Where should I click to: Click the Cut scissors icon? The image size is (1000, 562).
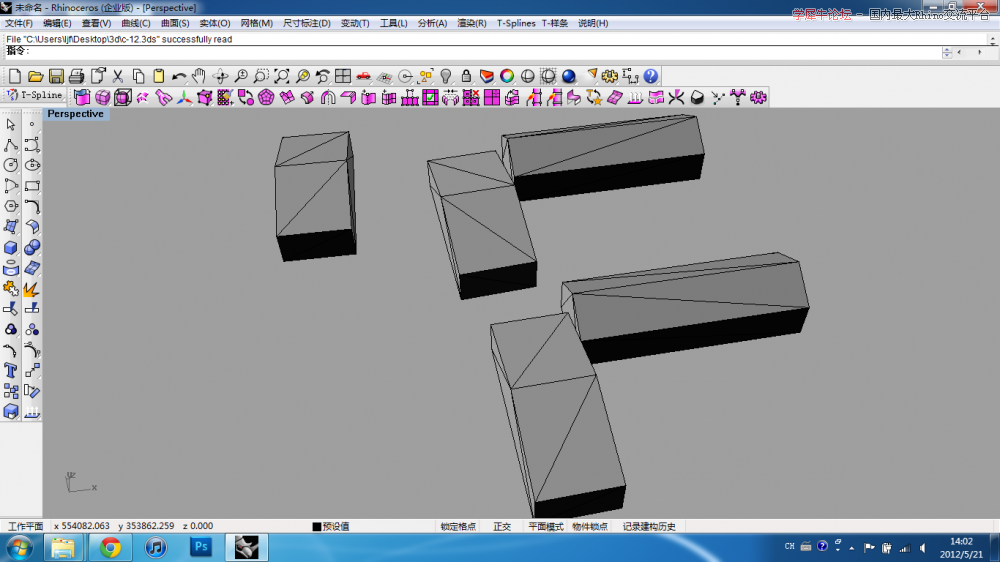[117, 77]
